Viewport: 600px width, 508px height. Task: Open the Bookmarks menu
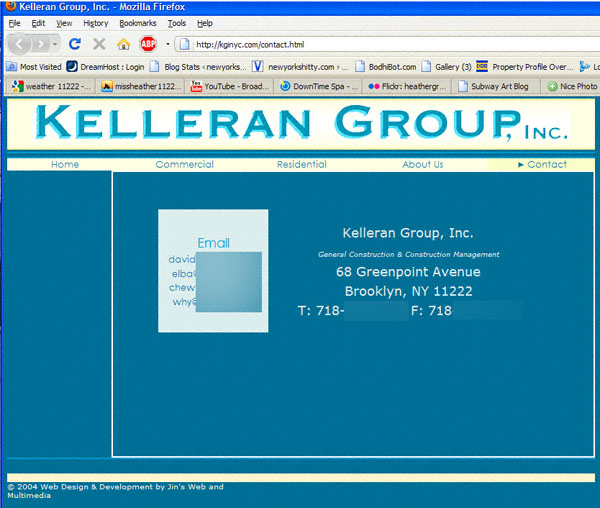(137, 22)
